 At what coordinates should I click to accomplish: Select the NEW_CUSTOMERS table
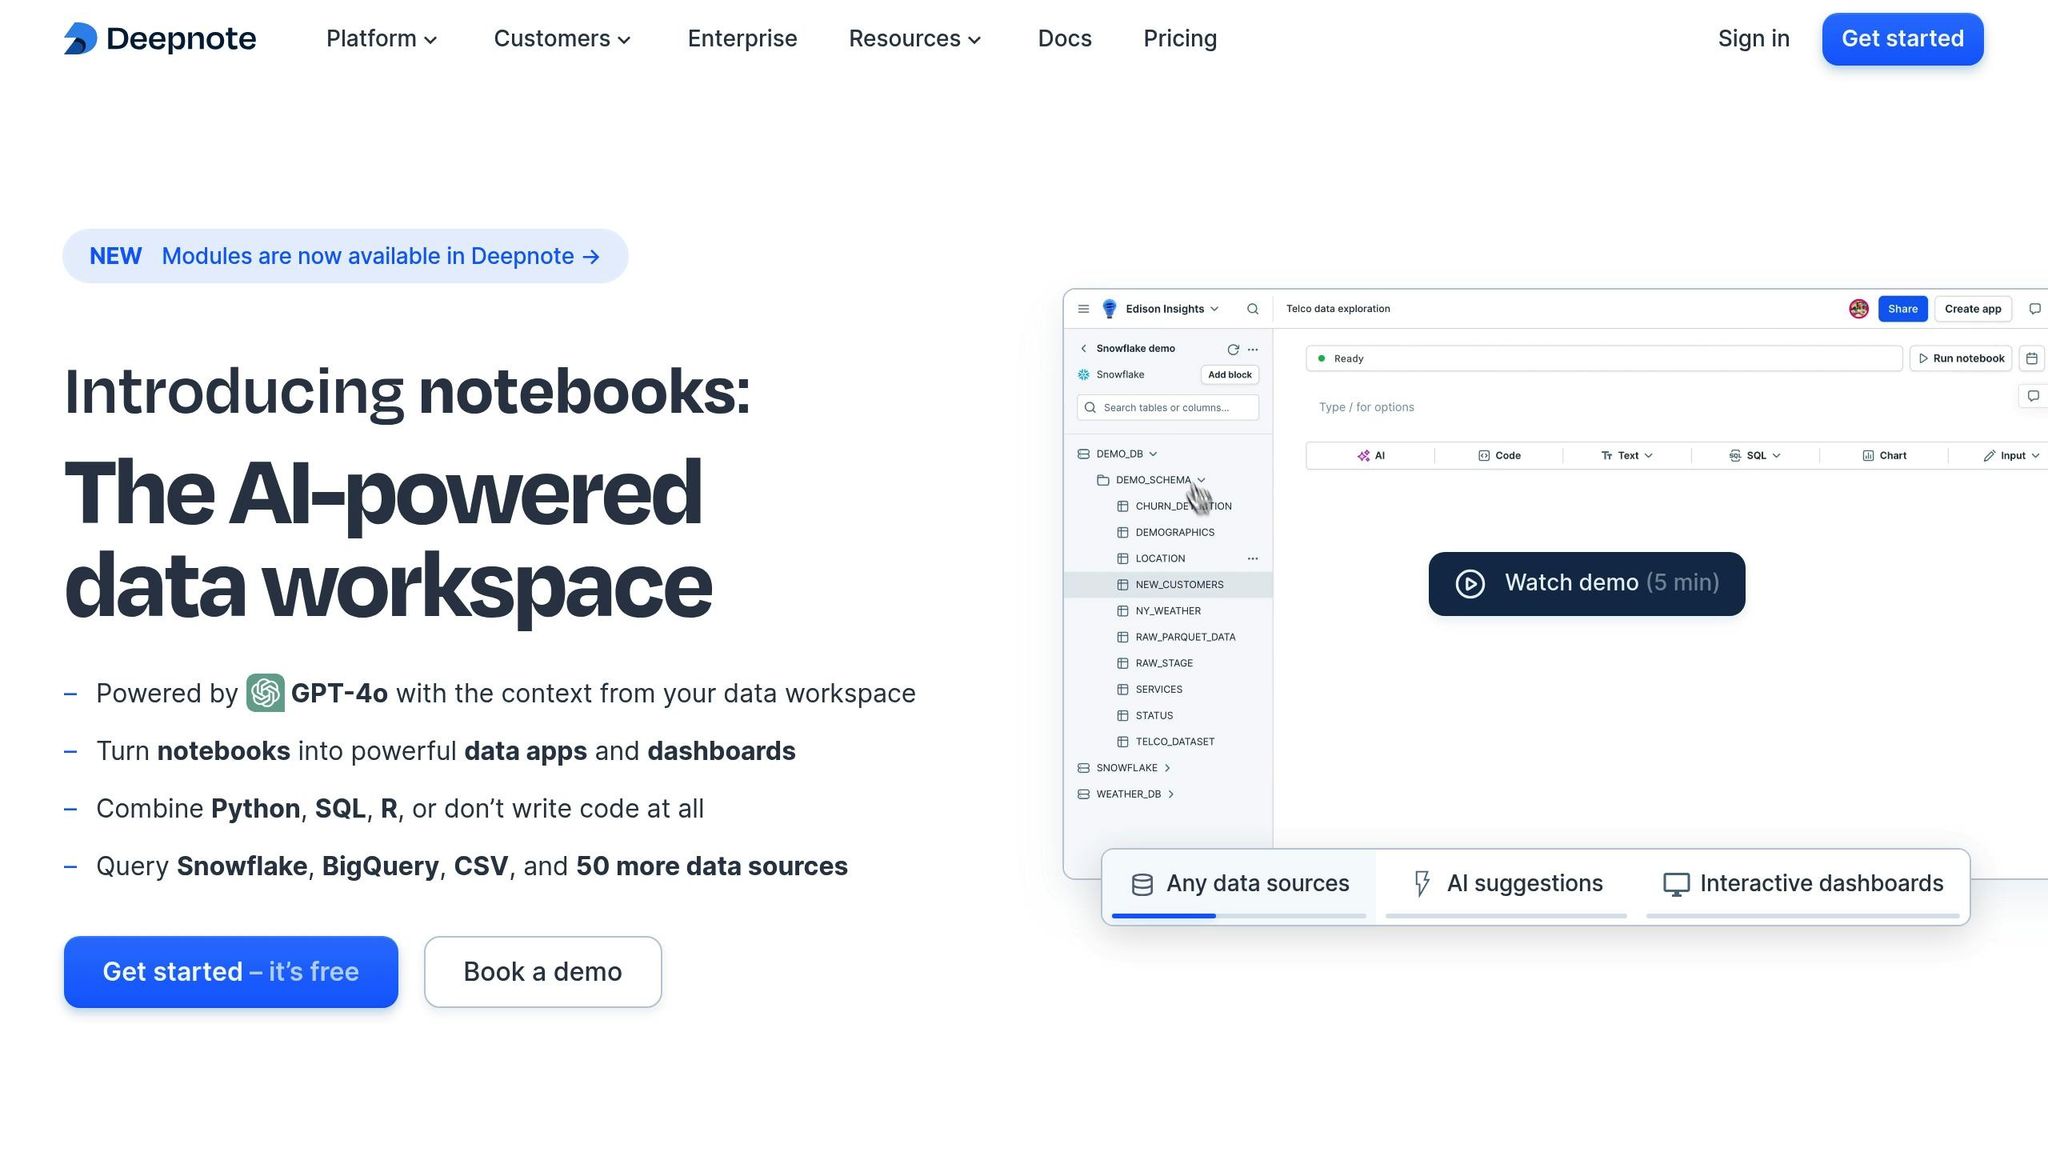click(x=1168, y=585)
